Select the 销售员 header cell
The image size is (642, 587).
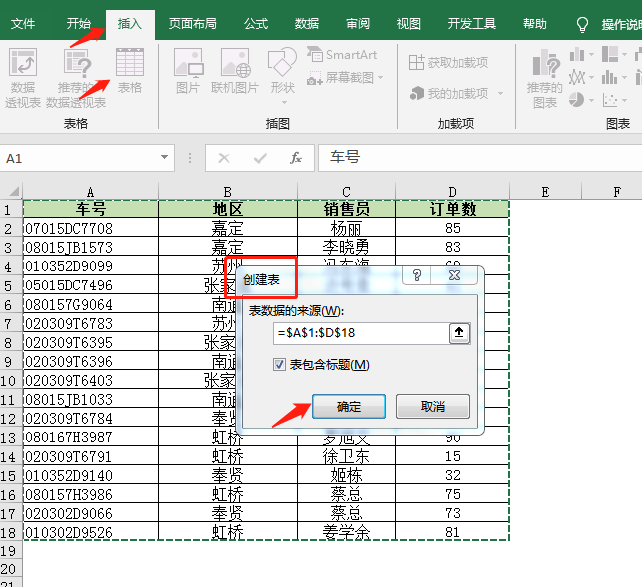[346, 209]
